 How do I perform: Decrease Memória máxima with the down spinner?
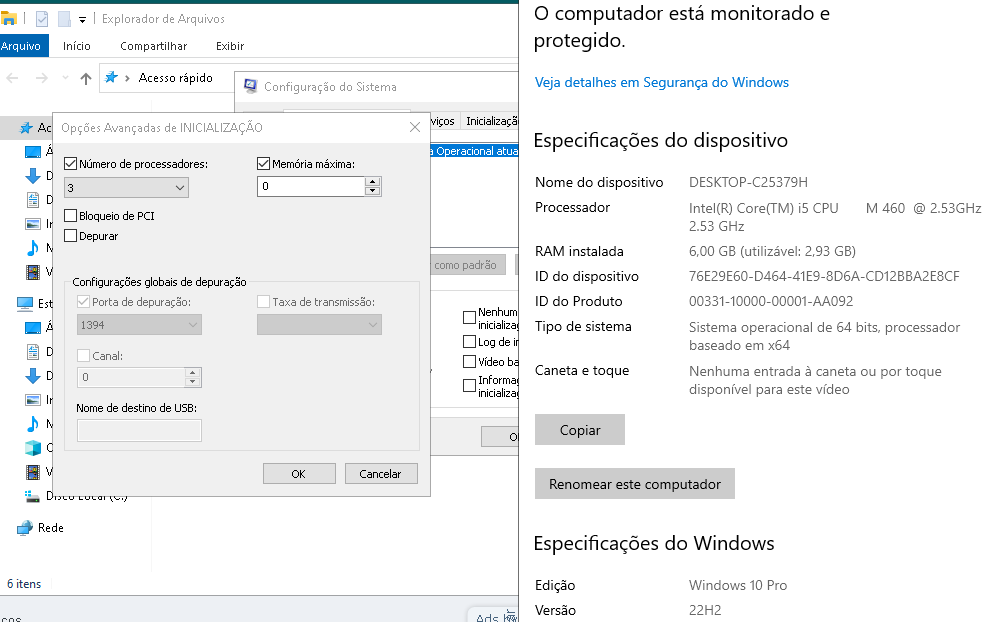[x=373, y=191]
